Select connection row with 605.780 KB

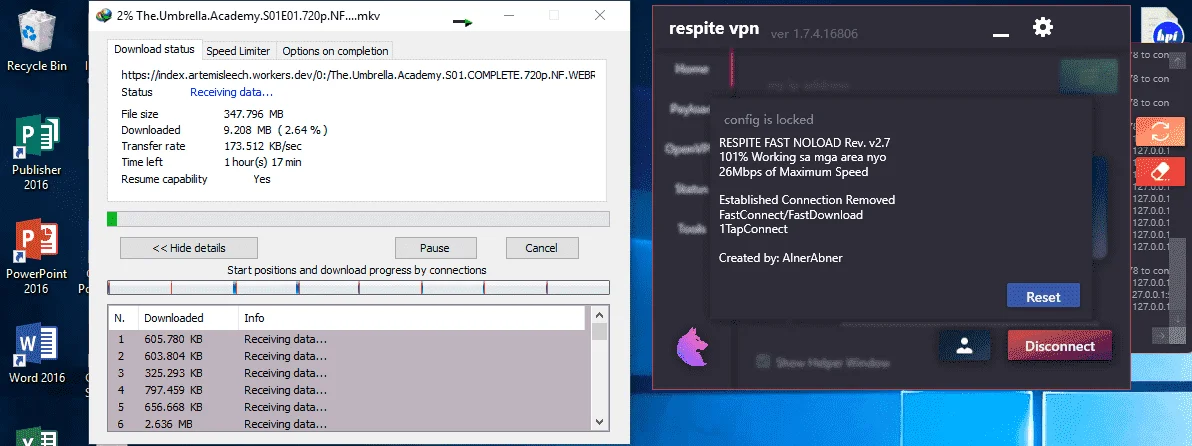pos(349,339)
